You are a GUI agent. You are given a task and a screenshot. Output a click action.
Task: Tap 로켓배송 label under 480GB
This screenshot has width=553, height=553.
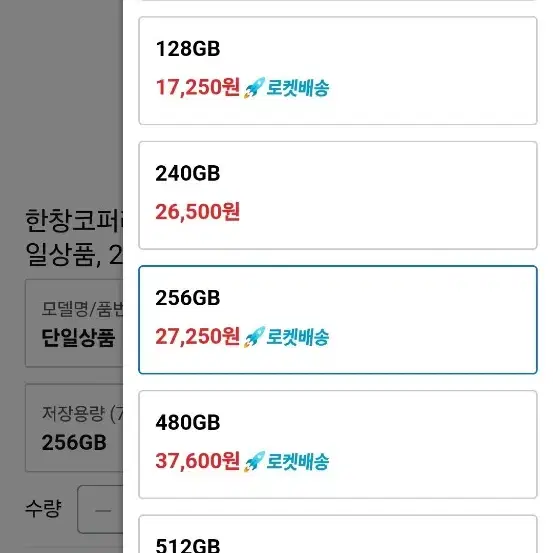298,461
